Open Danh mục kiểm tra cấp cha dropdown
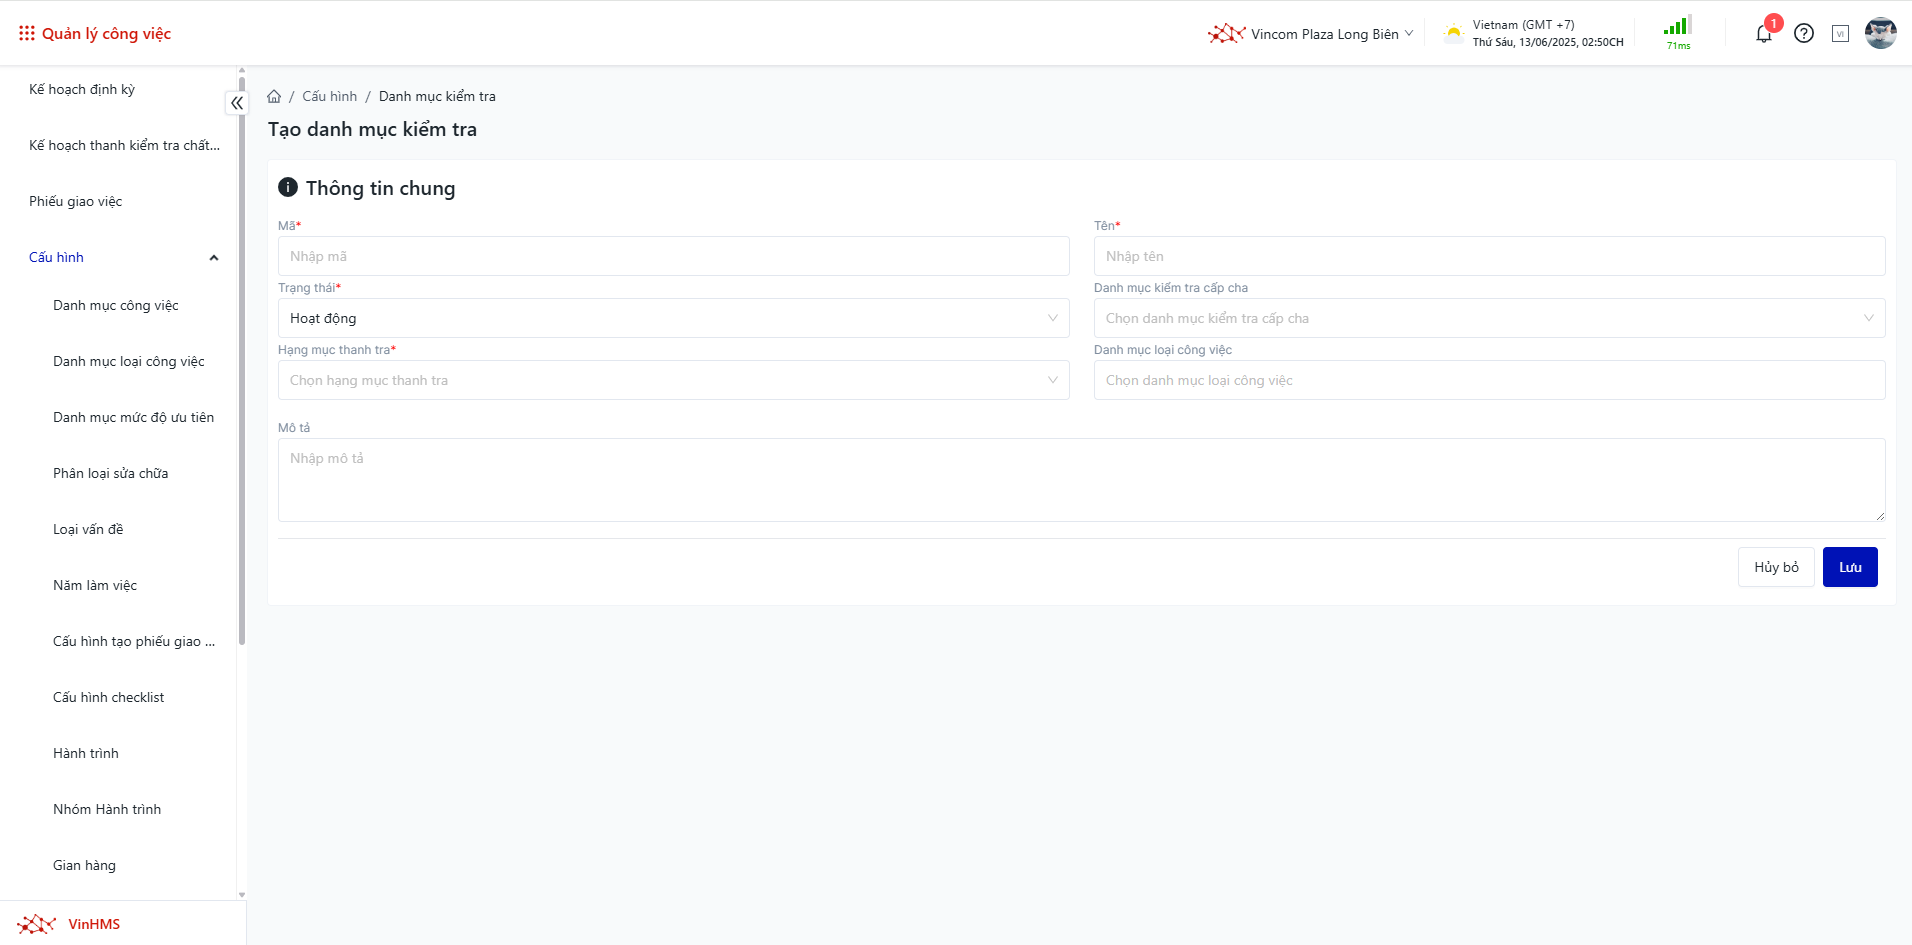 (x=1488, y=318)
